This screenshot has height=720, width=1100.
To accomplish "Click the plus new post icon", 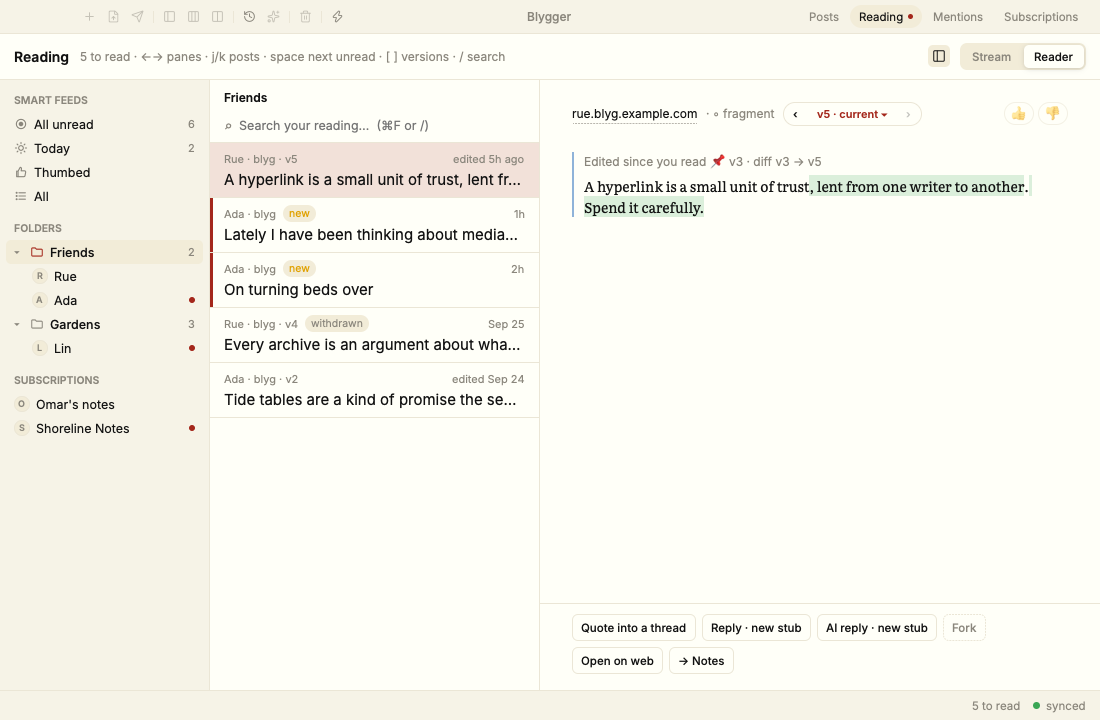I will click(x=89, y=17).
